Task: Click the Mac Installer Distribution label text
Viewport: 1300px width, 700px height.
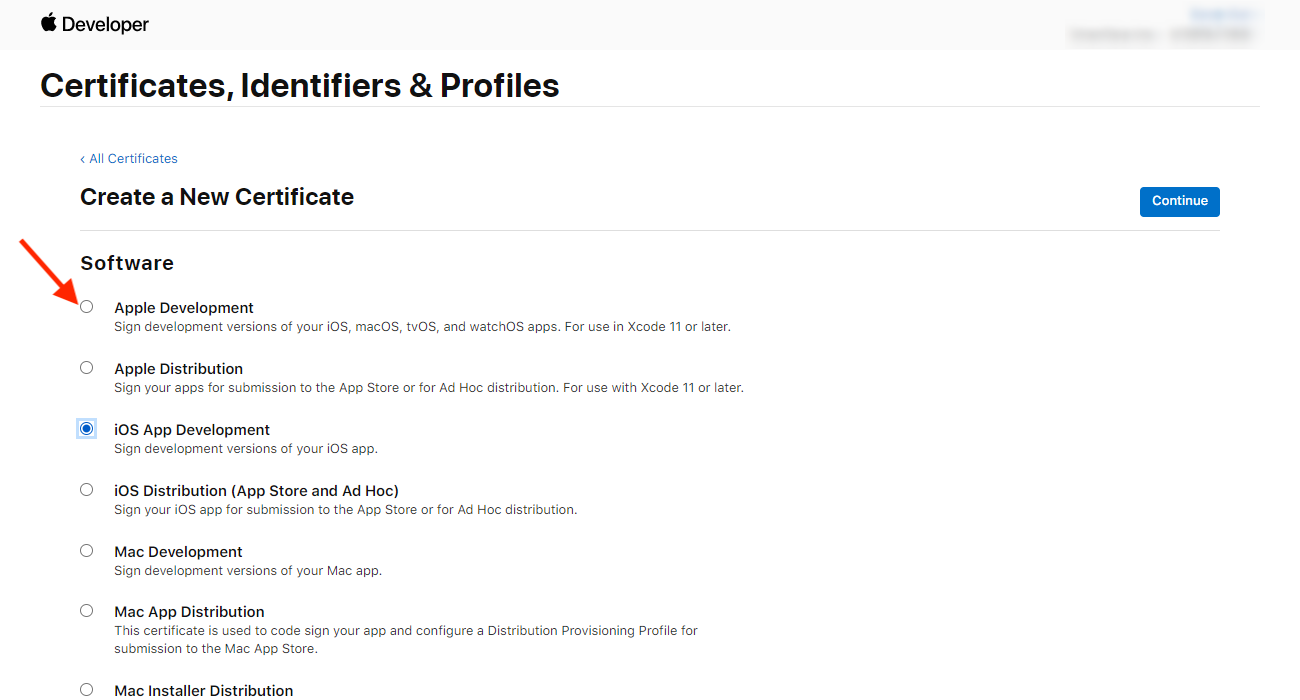Action: 204,690
